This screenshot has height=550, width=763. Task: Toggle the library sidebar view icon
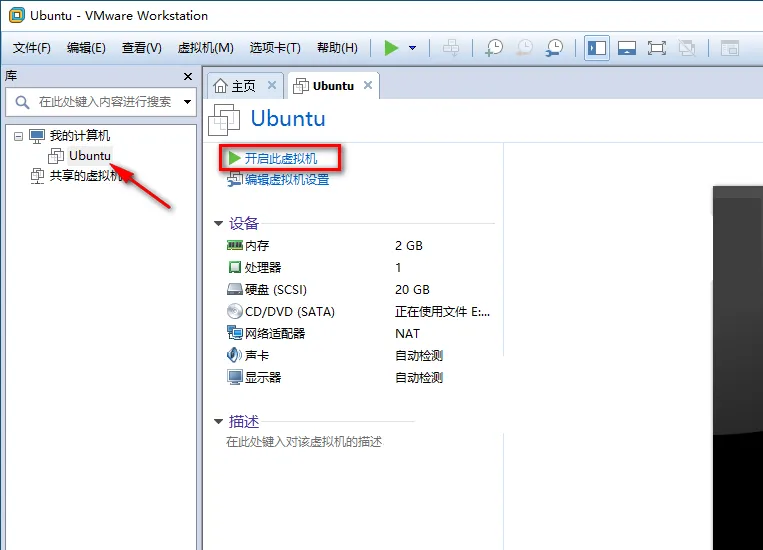click(x=597, y=48)
